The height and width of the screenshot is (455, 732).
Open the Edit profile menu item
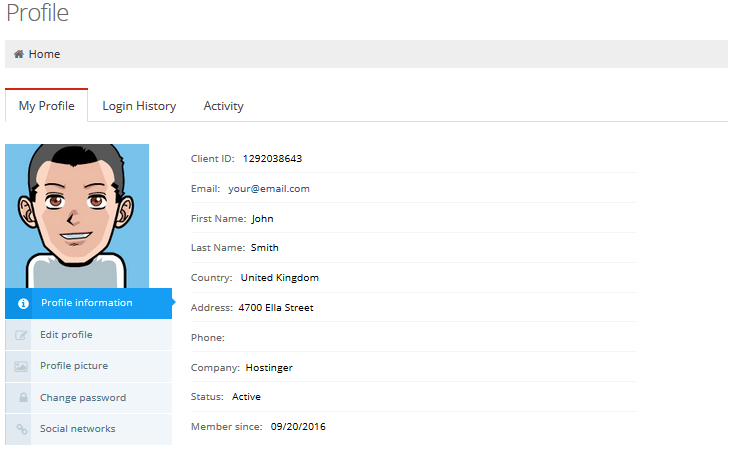pos(89,335)
